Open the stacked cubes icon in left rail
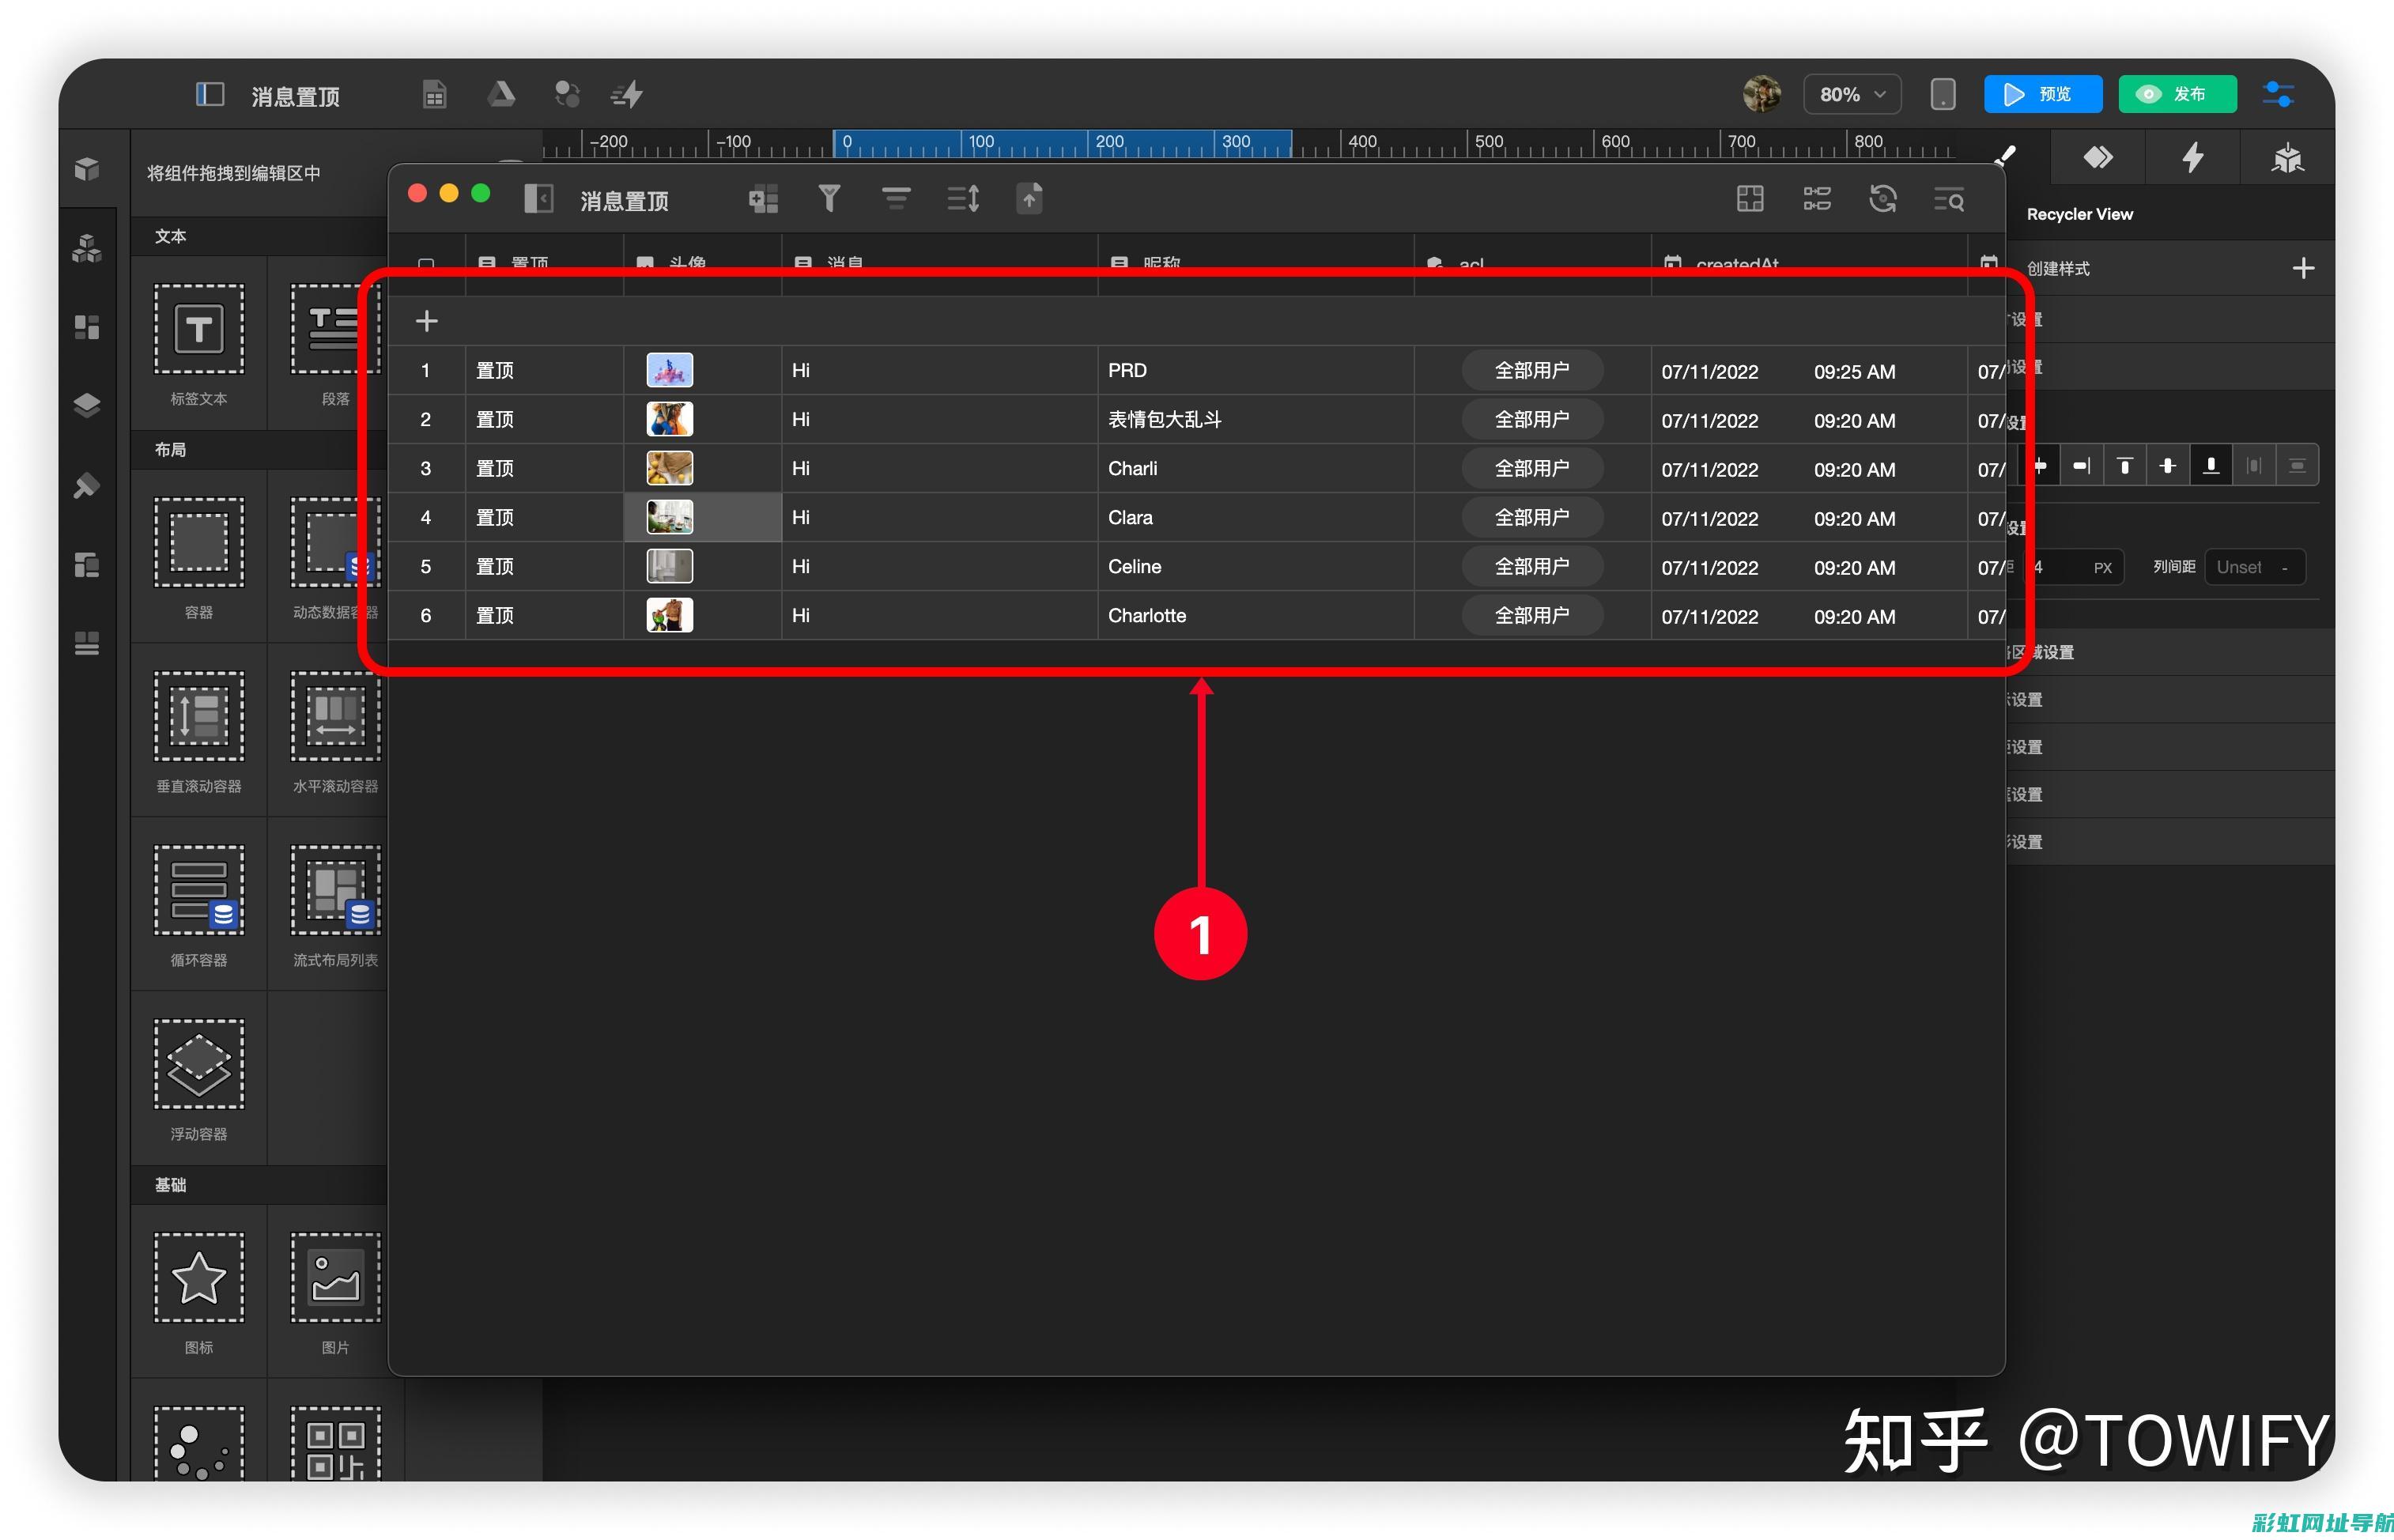The height and width of the screenshot is (1540, 2394). [x=87, y=248]
